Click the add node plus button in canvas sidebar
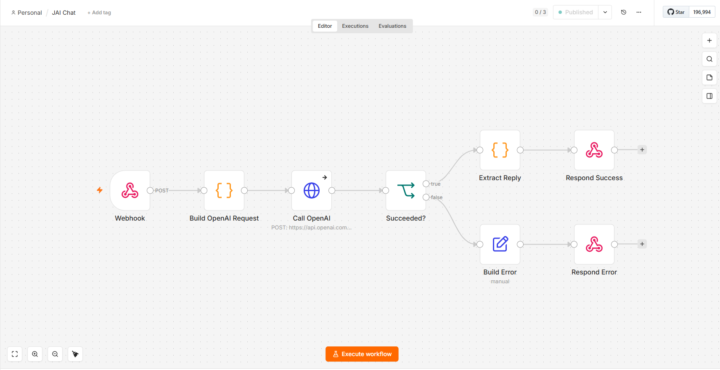 (709, 40)
